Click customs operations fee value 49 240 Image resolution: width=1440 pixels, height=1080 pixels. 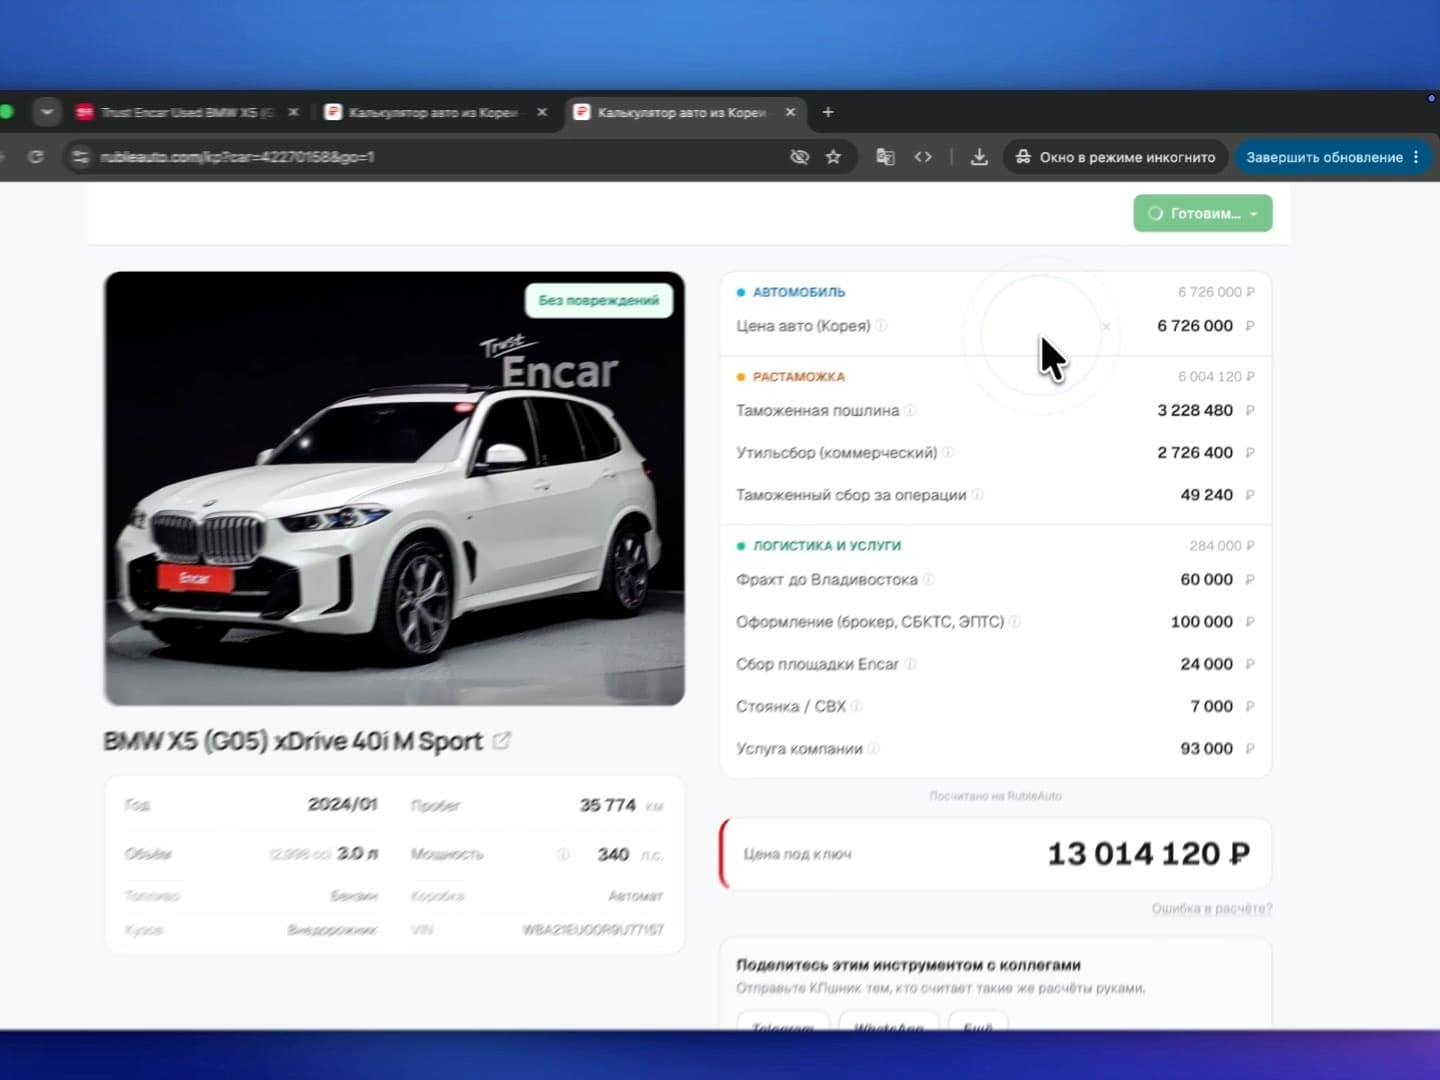[x=1206, y=494]
